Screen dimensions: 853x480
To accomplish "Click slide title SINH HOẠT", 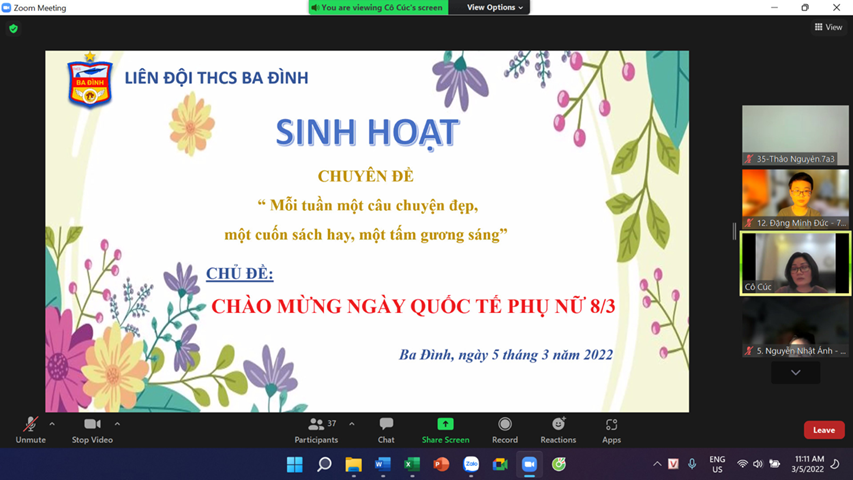I will (x=367, y=133).
